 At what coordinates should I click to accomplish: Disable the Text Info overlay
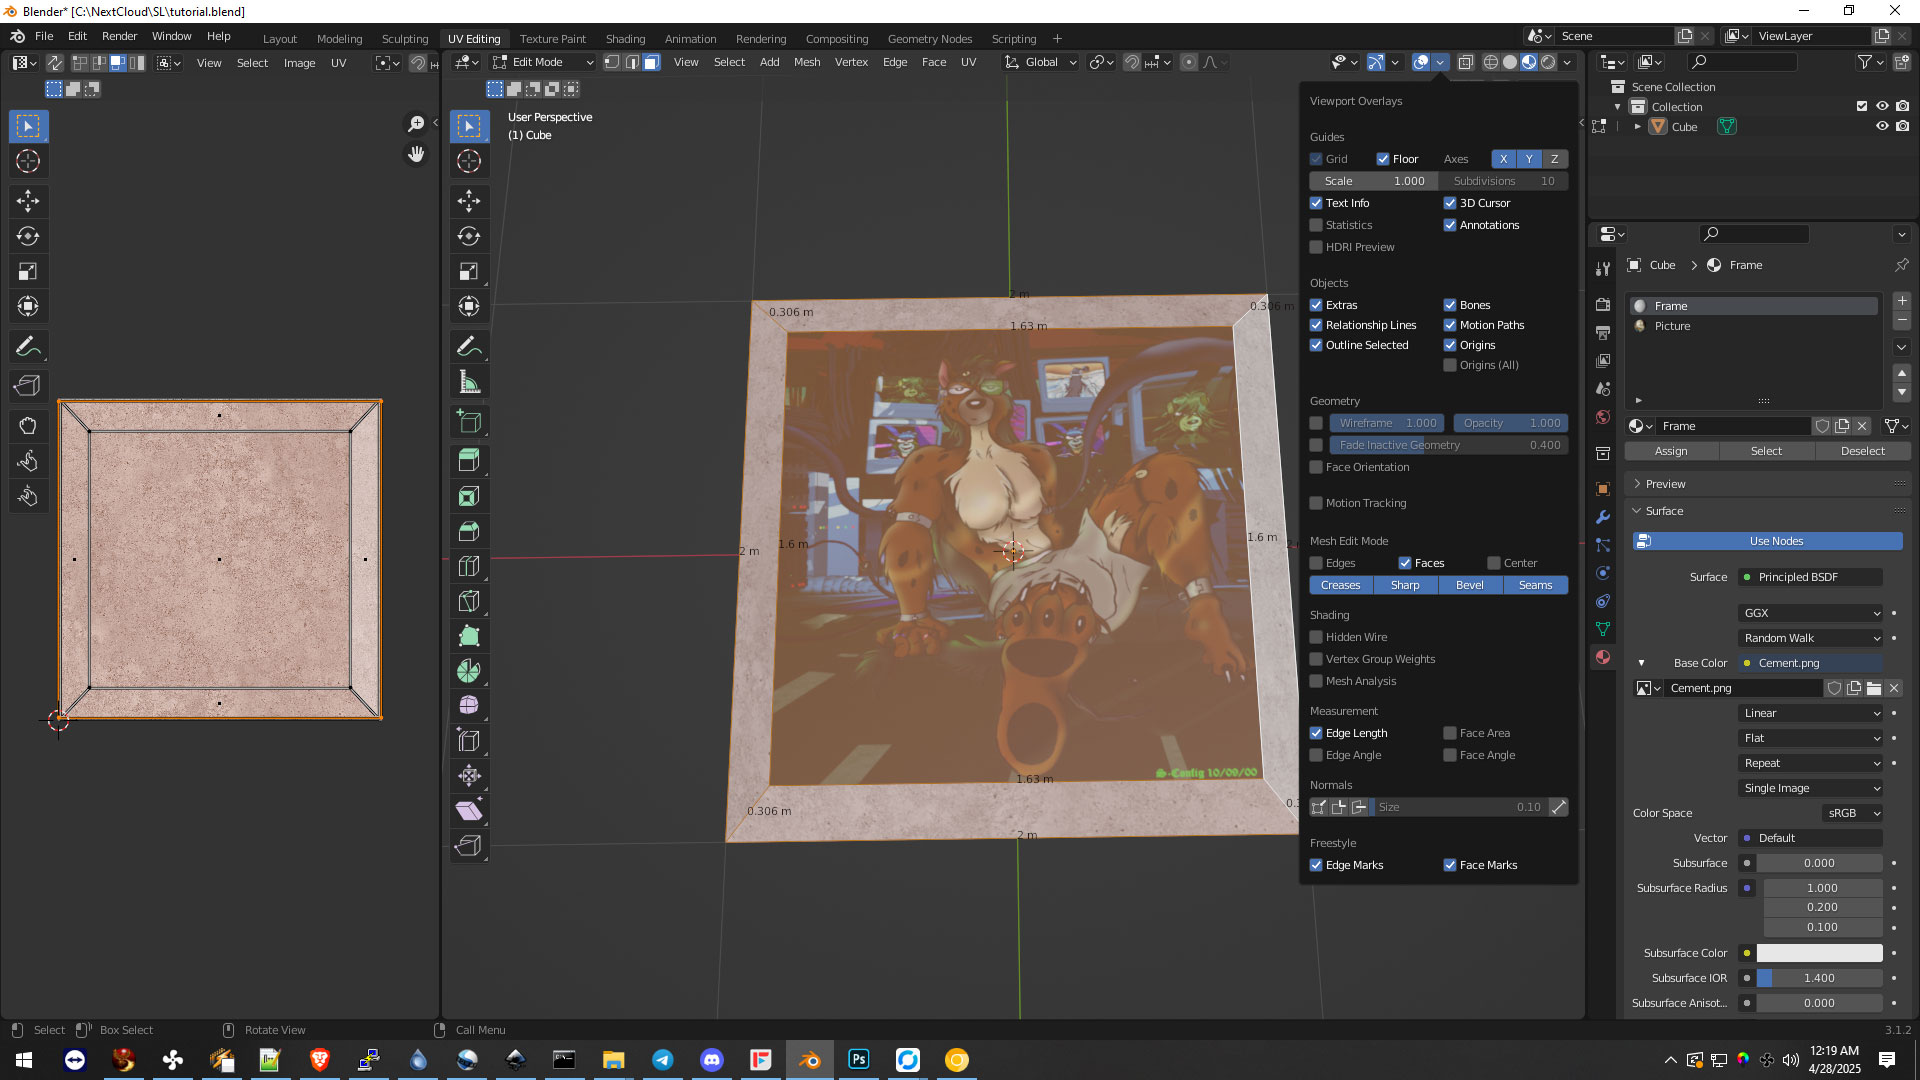coord(1316,203)
